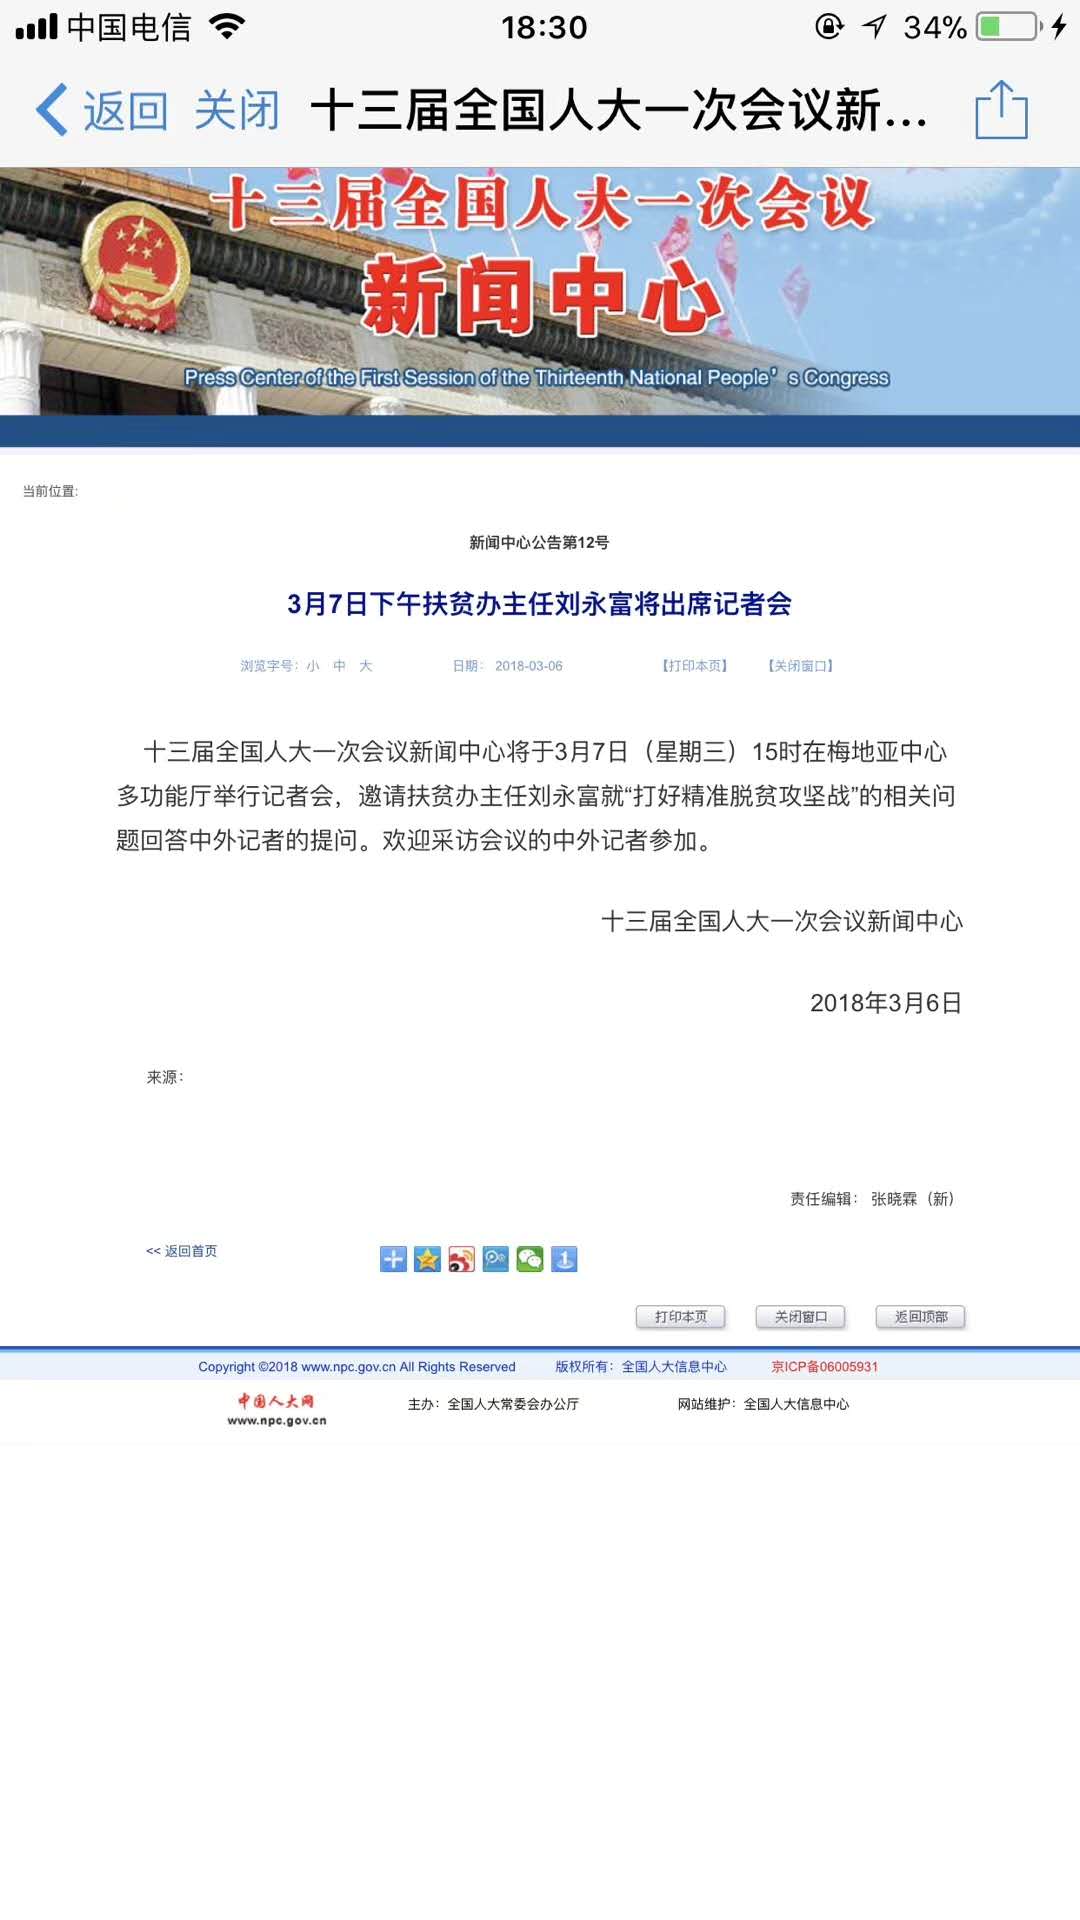The width and height of the screenshot is (1080, 1920).
Task: Set the browsing font size to 小
Action: (x=313, y=666)
